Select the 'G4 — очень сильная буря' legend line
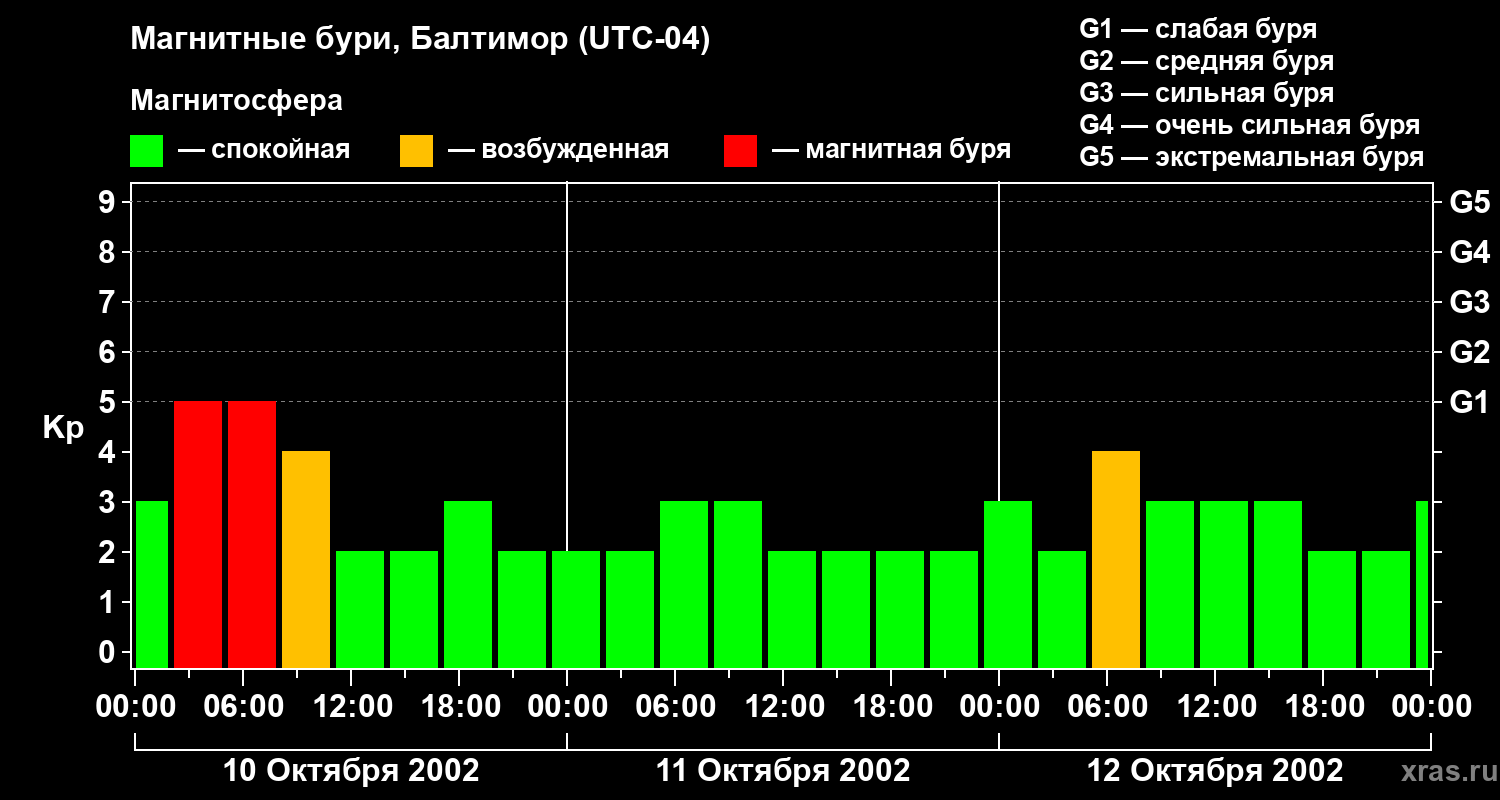Viewport: 1500px width, 800px height. pyautogui.click(x=1250, y=125)
